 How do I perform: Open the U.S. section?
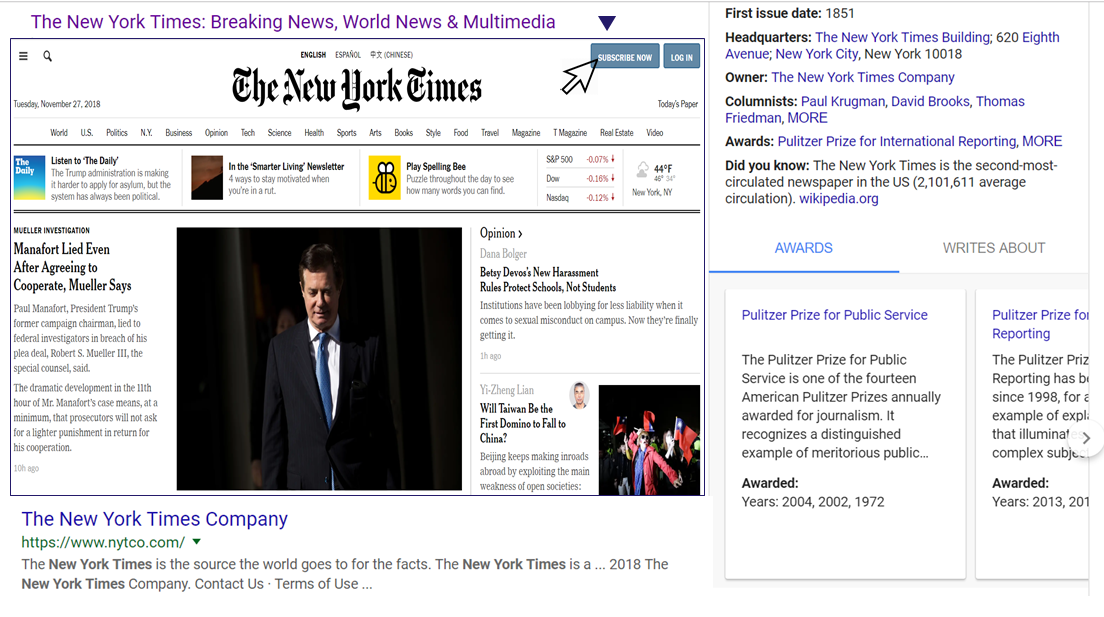click(x=87, y=132)
